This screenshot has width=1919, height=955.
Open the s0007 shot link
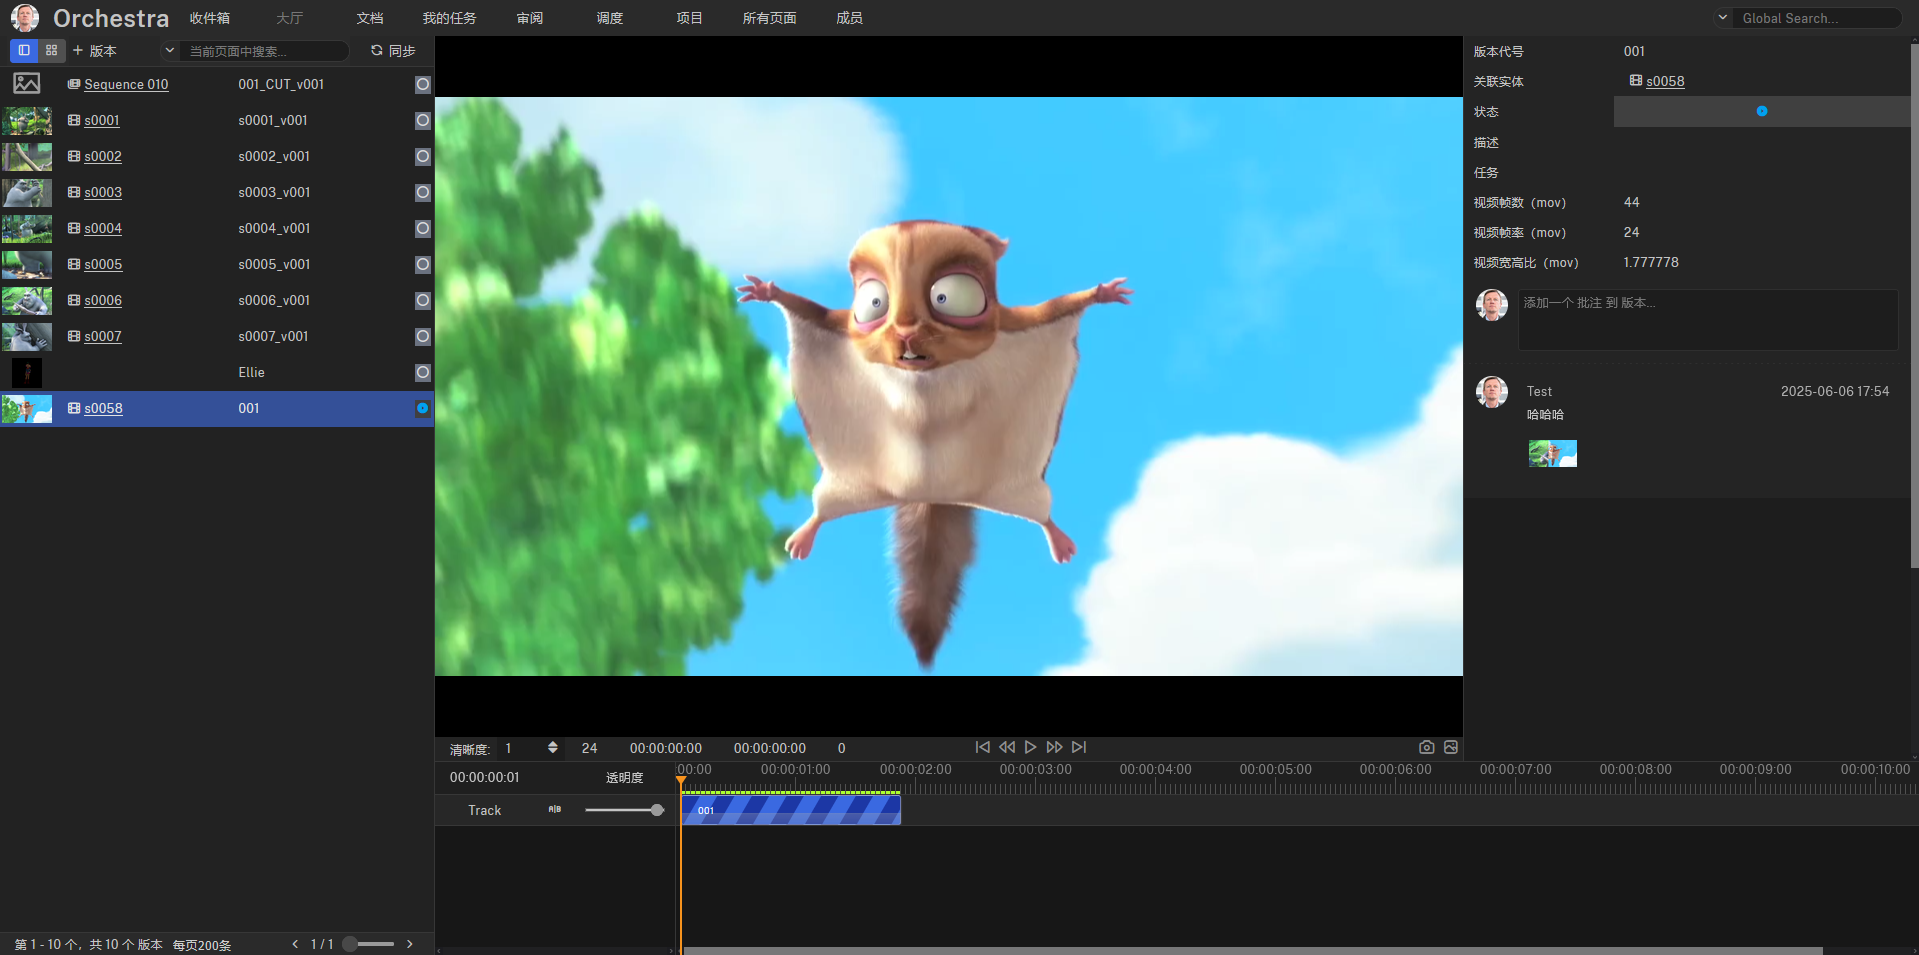coord(103,336)
